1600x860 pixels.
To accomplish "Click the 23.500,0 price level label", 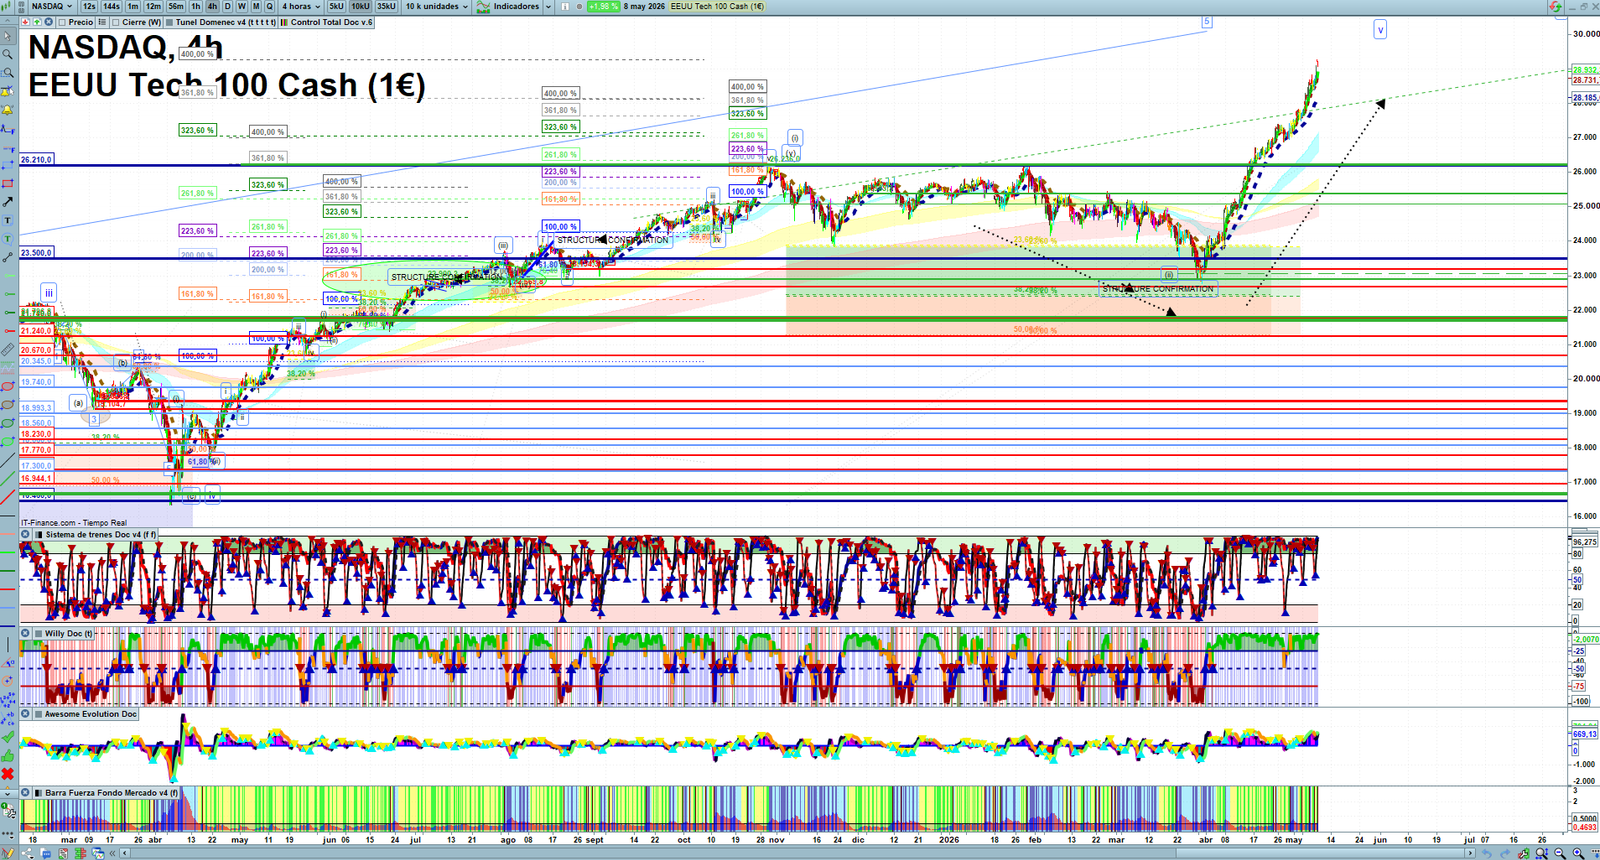I will [36, 253].
